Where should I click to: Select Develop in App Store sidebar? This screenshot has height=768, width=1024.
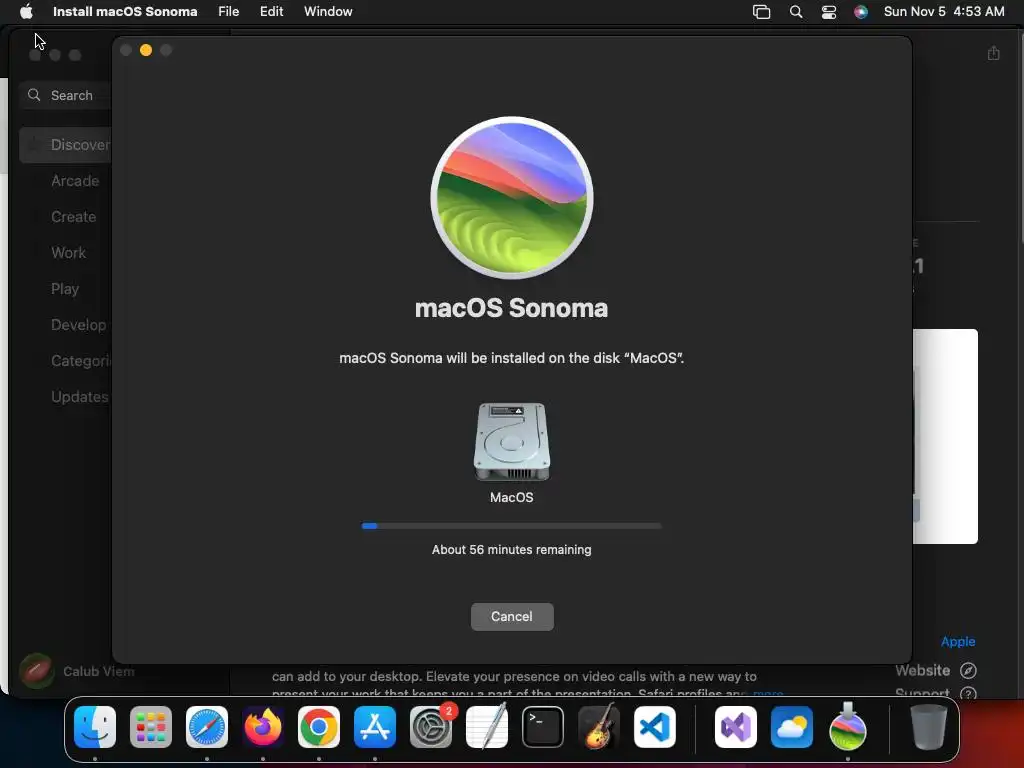(x=78, y=325)
